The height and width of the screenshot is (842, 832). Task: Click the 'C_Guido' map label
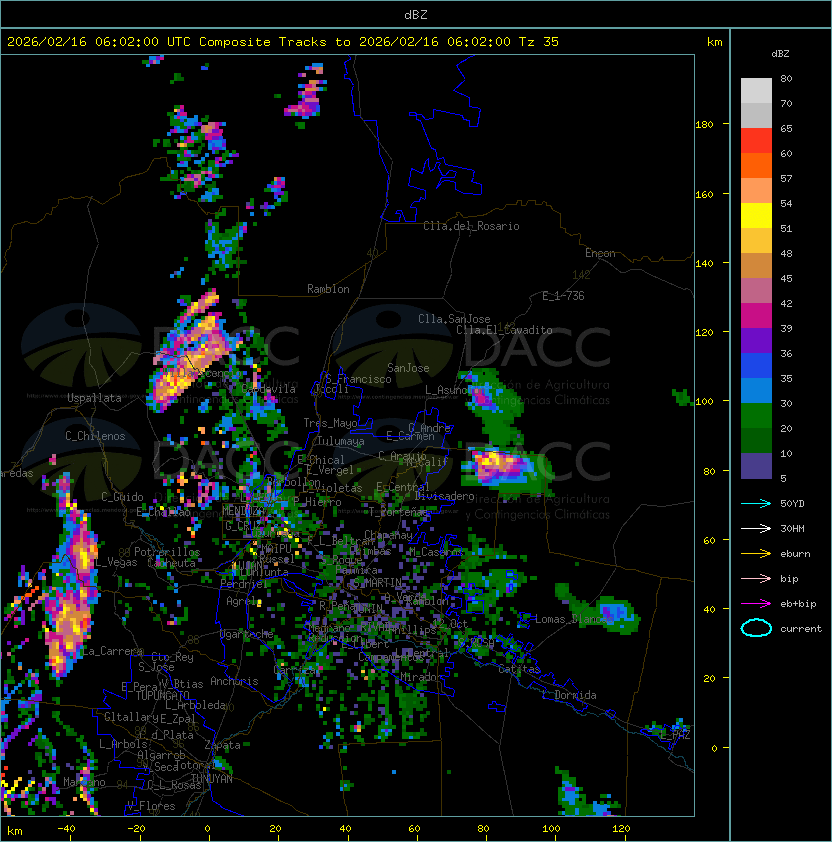click(122, 497)
